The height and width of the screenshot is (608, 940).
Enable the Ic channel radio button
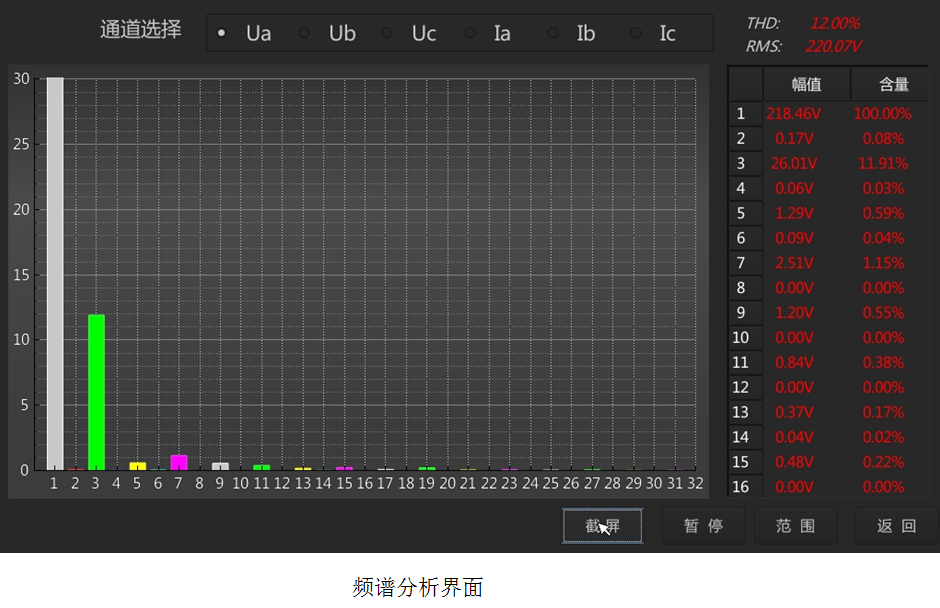[635, 33]
